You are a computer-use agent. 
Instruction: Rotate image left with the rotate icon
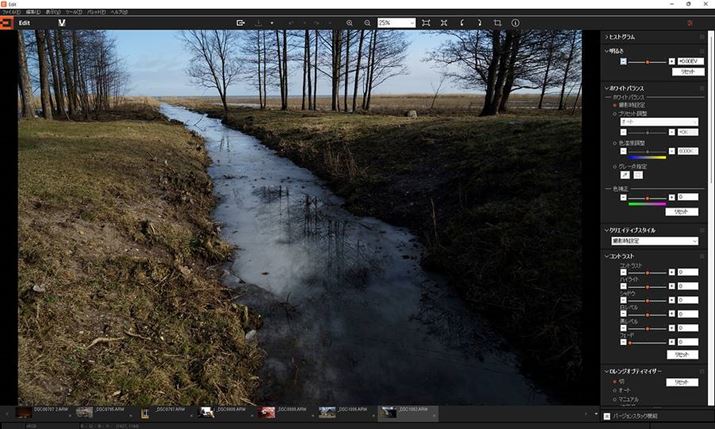pyautogui.click(x=462, y=23)
